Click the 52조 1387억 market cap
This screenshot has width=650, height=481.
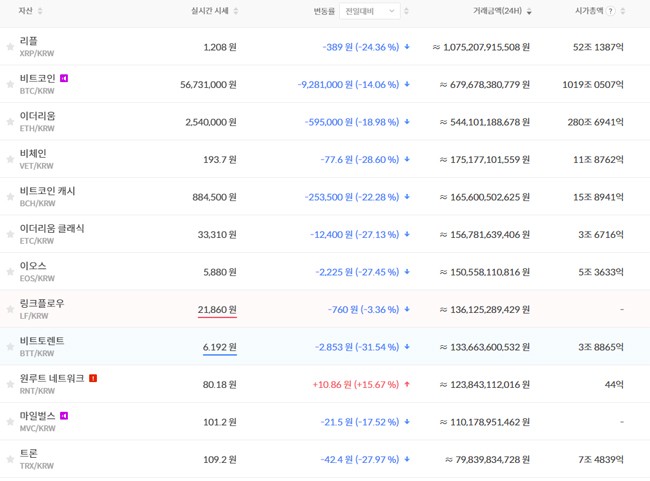tap(598, 47)
